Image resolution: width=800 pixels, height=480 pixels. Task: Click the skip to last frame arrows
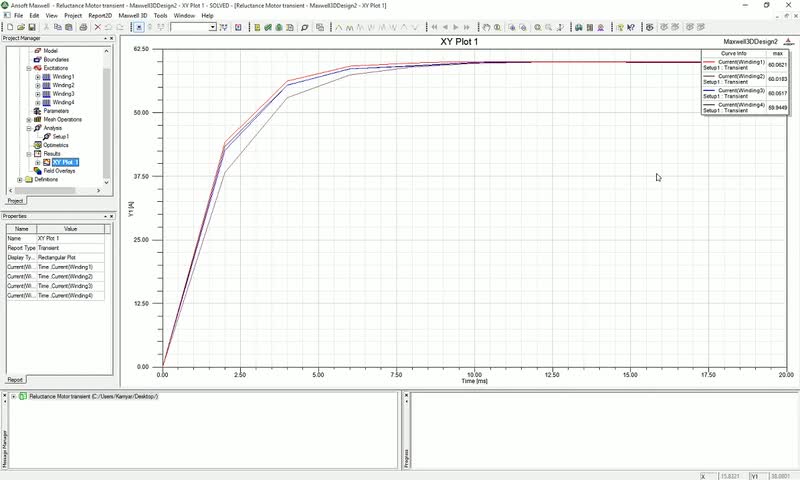(x=466, y=27)
